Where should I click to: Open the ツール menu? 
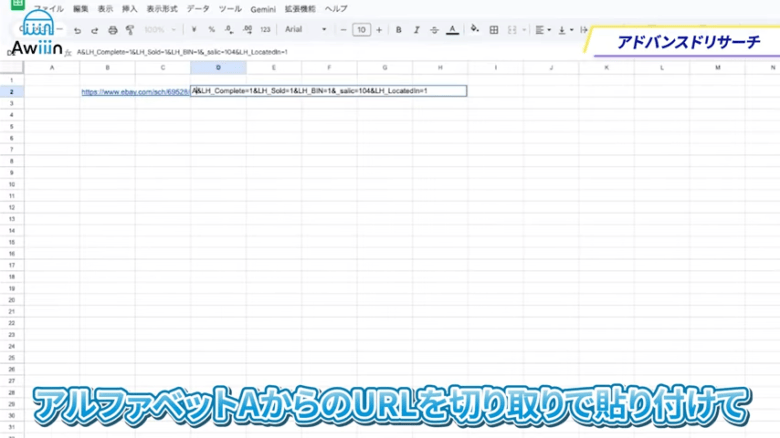230,9
